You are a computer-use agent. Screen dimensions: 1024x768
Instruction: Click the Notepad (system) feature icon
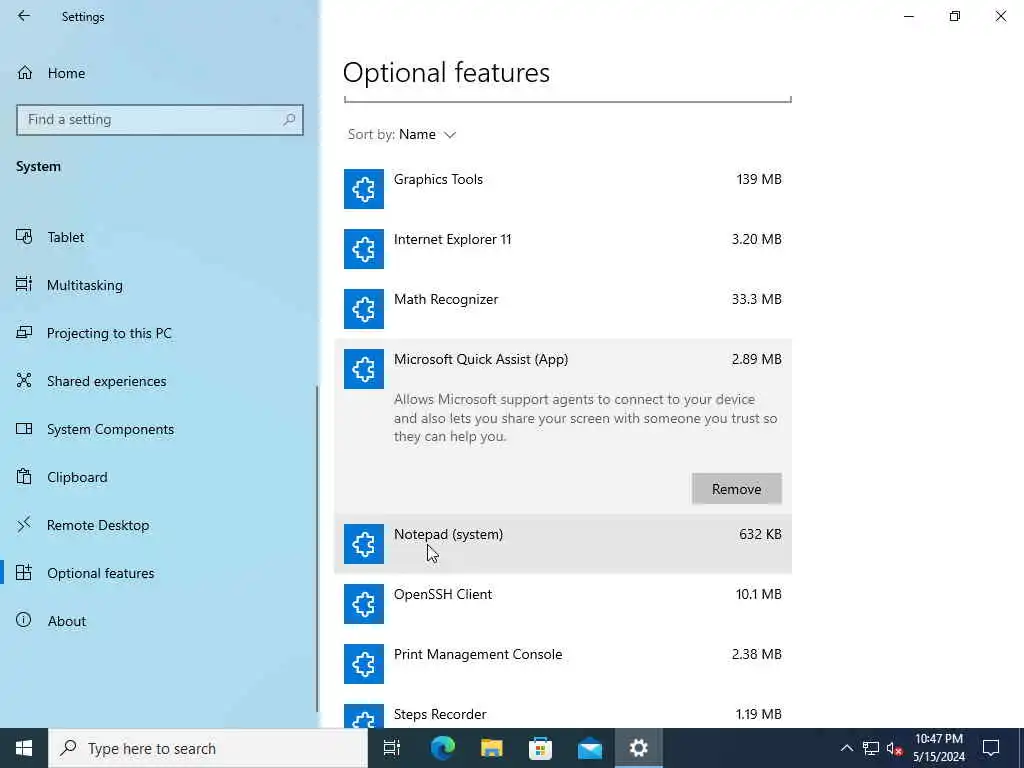point(364,544)
